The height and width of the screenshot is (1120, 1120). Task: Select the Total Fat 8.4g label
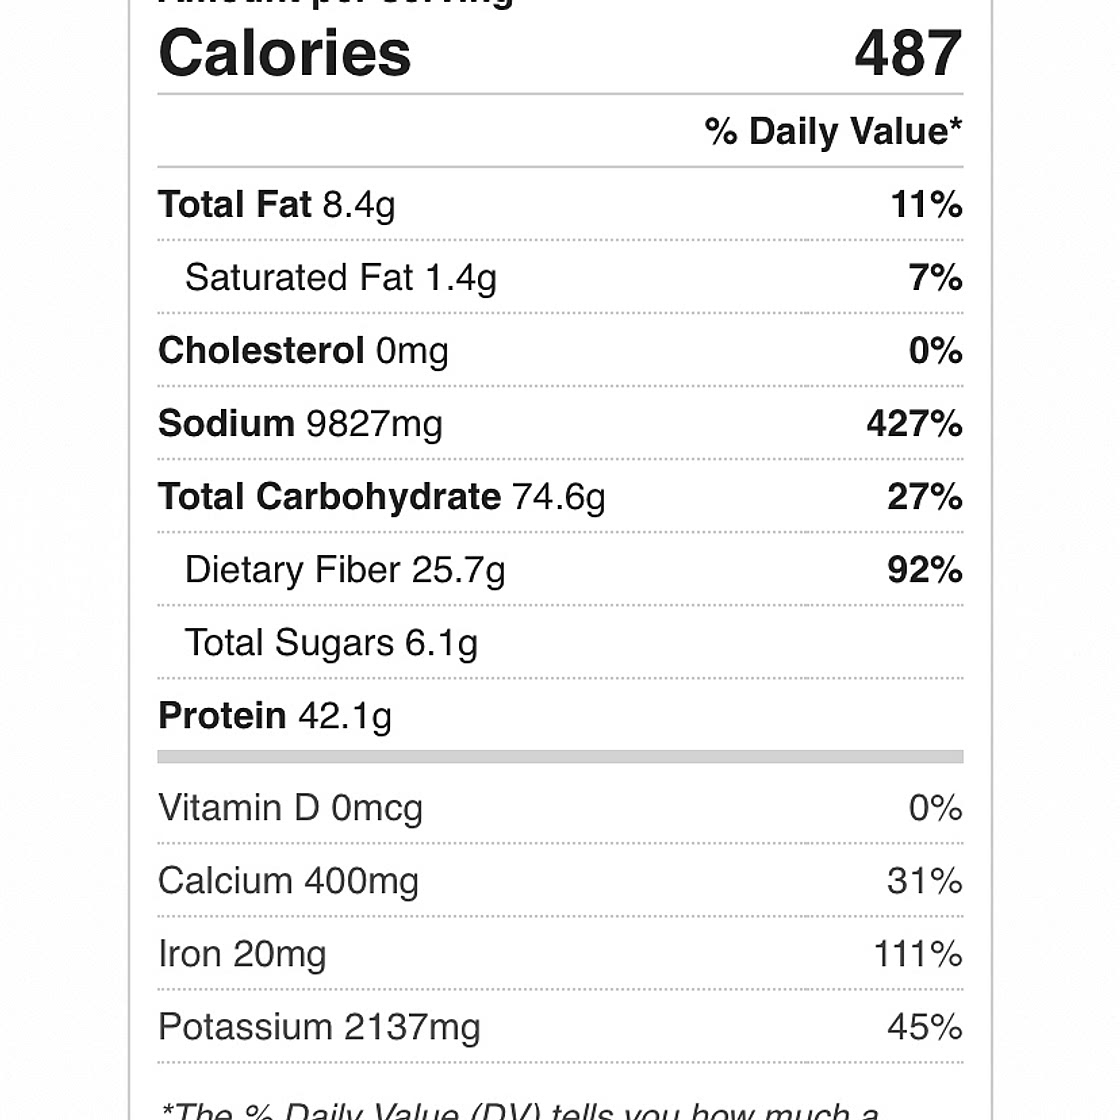277,205
